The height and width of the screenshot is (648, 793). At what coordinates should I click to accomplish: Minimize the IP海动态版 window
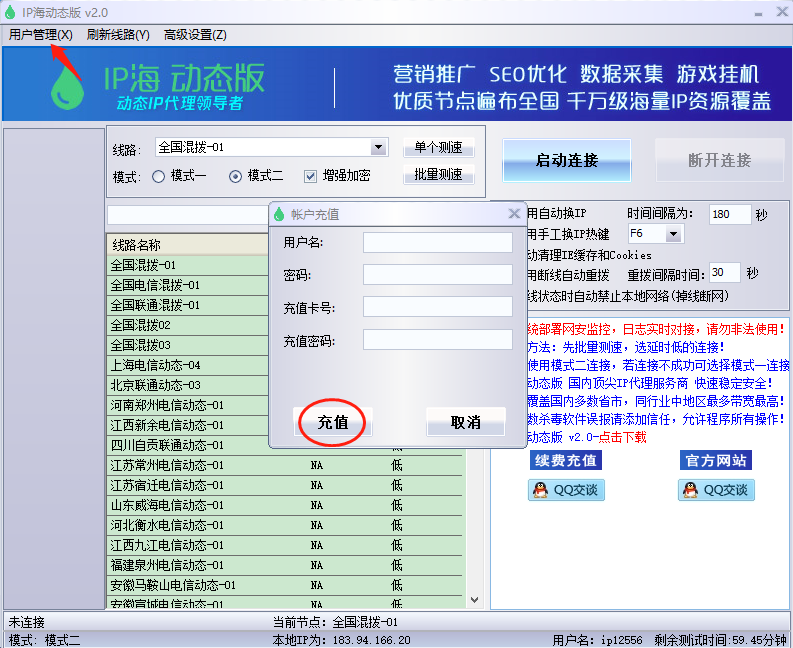tap(758, 13)
